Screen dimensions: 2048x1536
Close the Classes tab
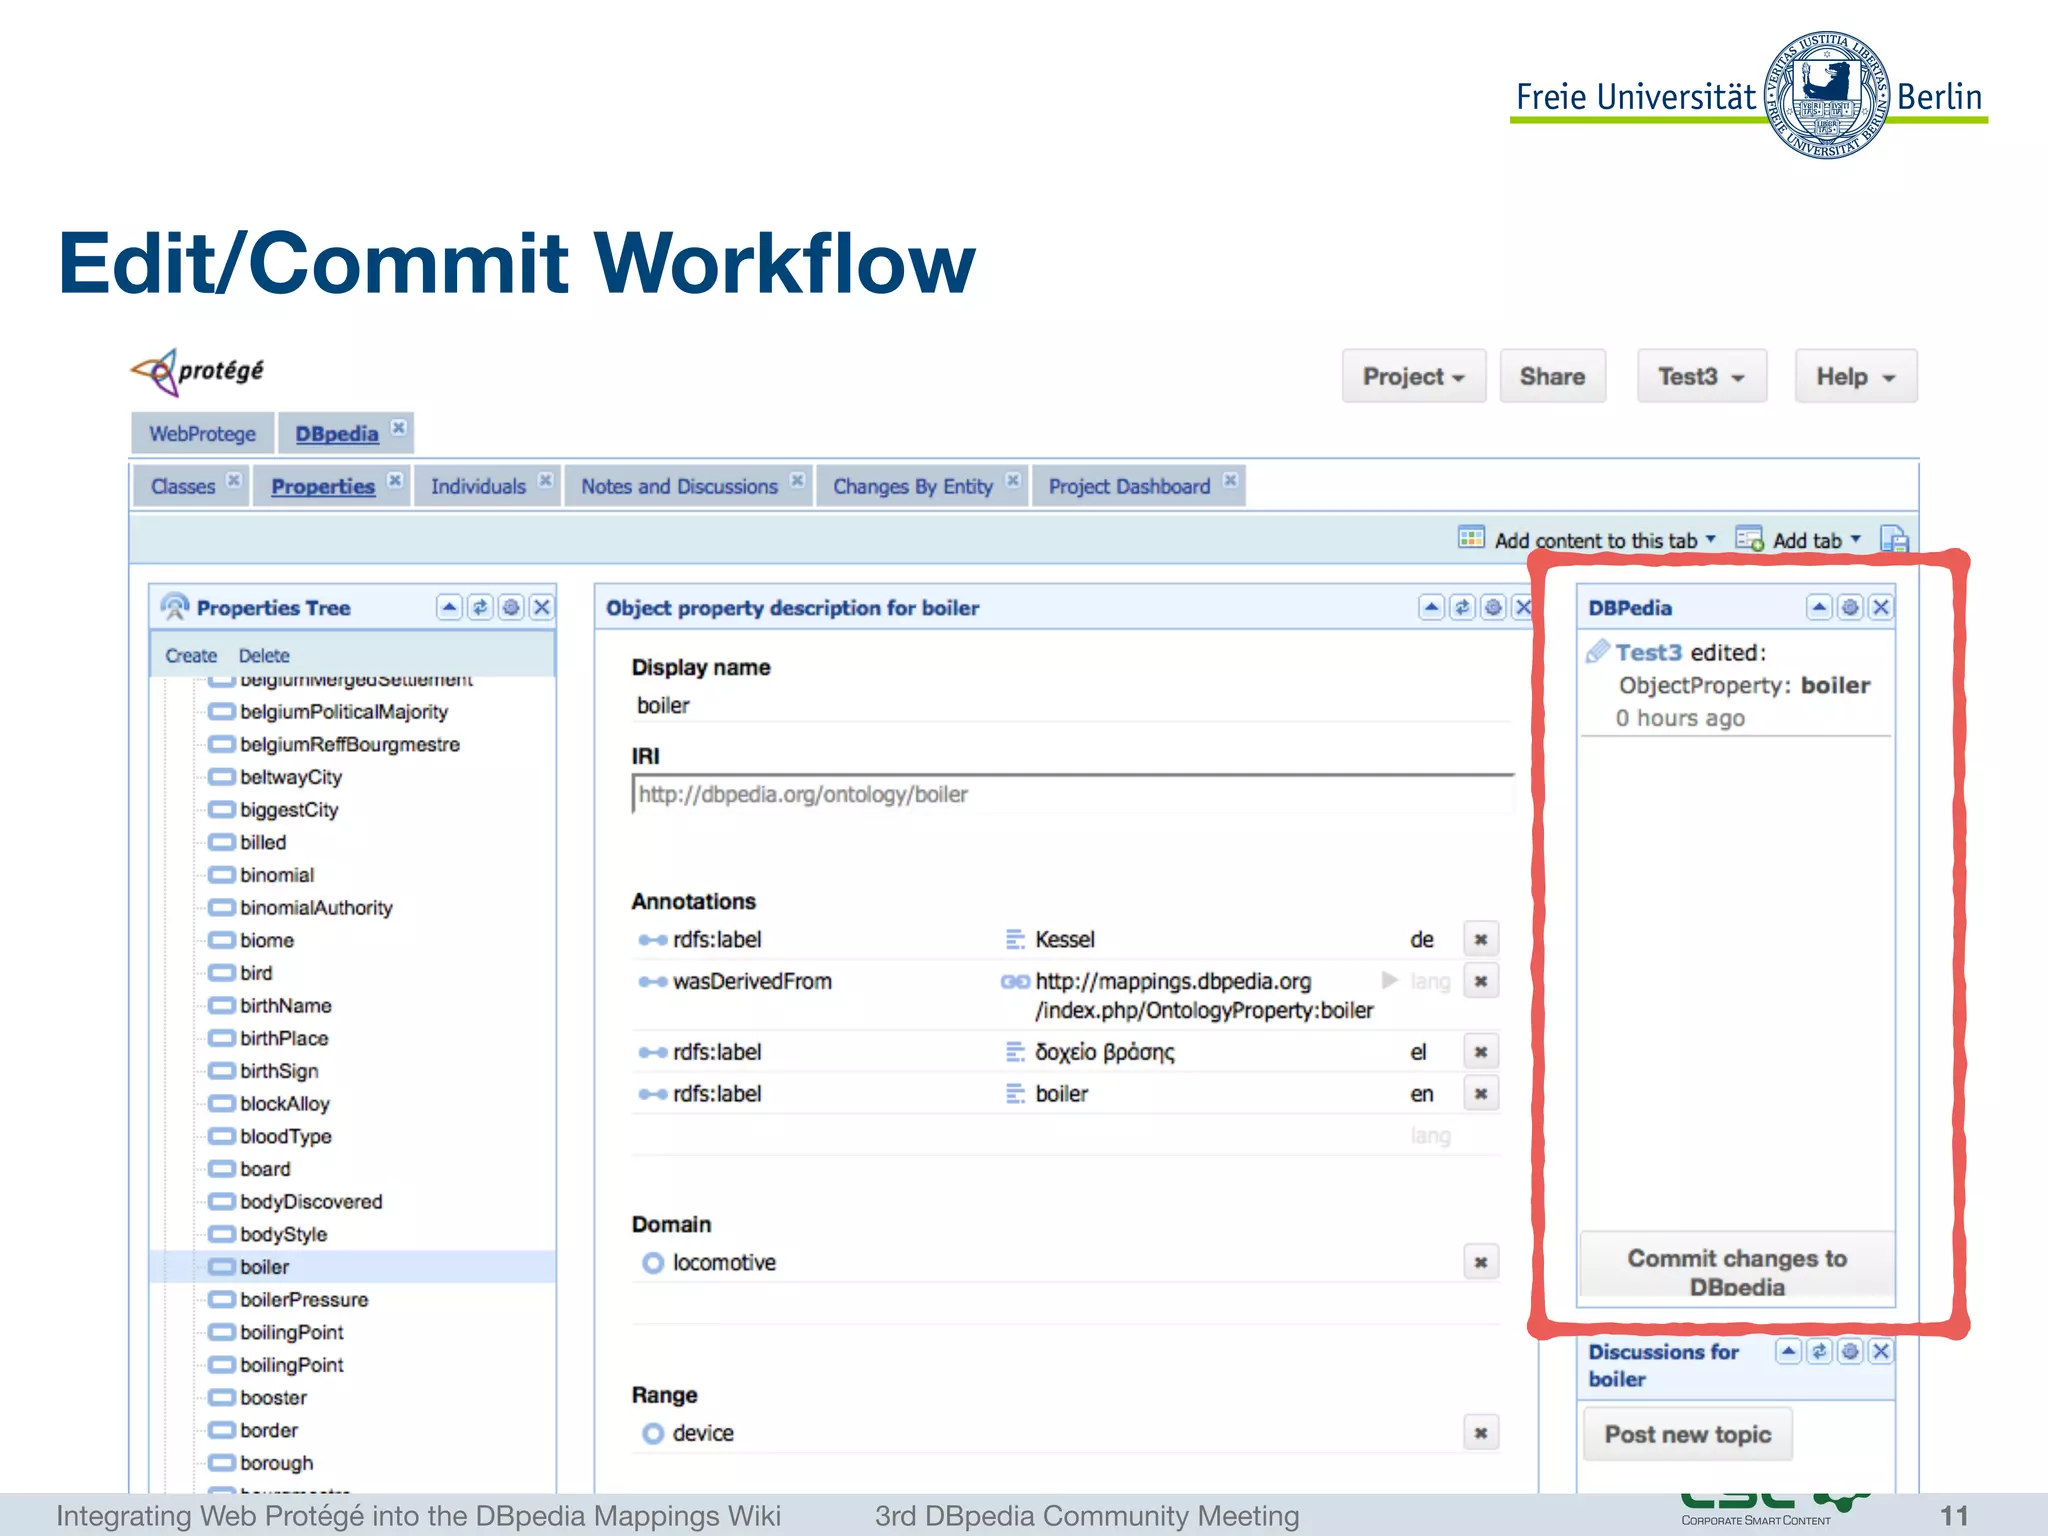click(233, 480)
